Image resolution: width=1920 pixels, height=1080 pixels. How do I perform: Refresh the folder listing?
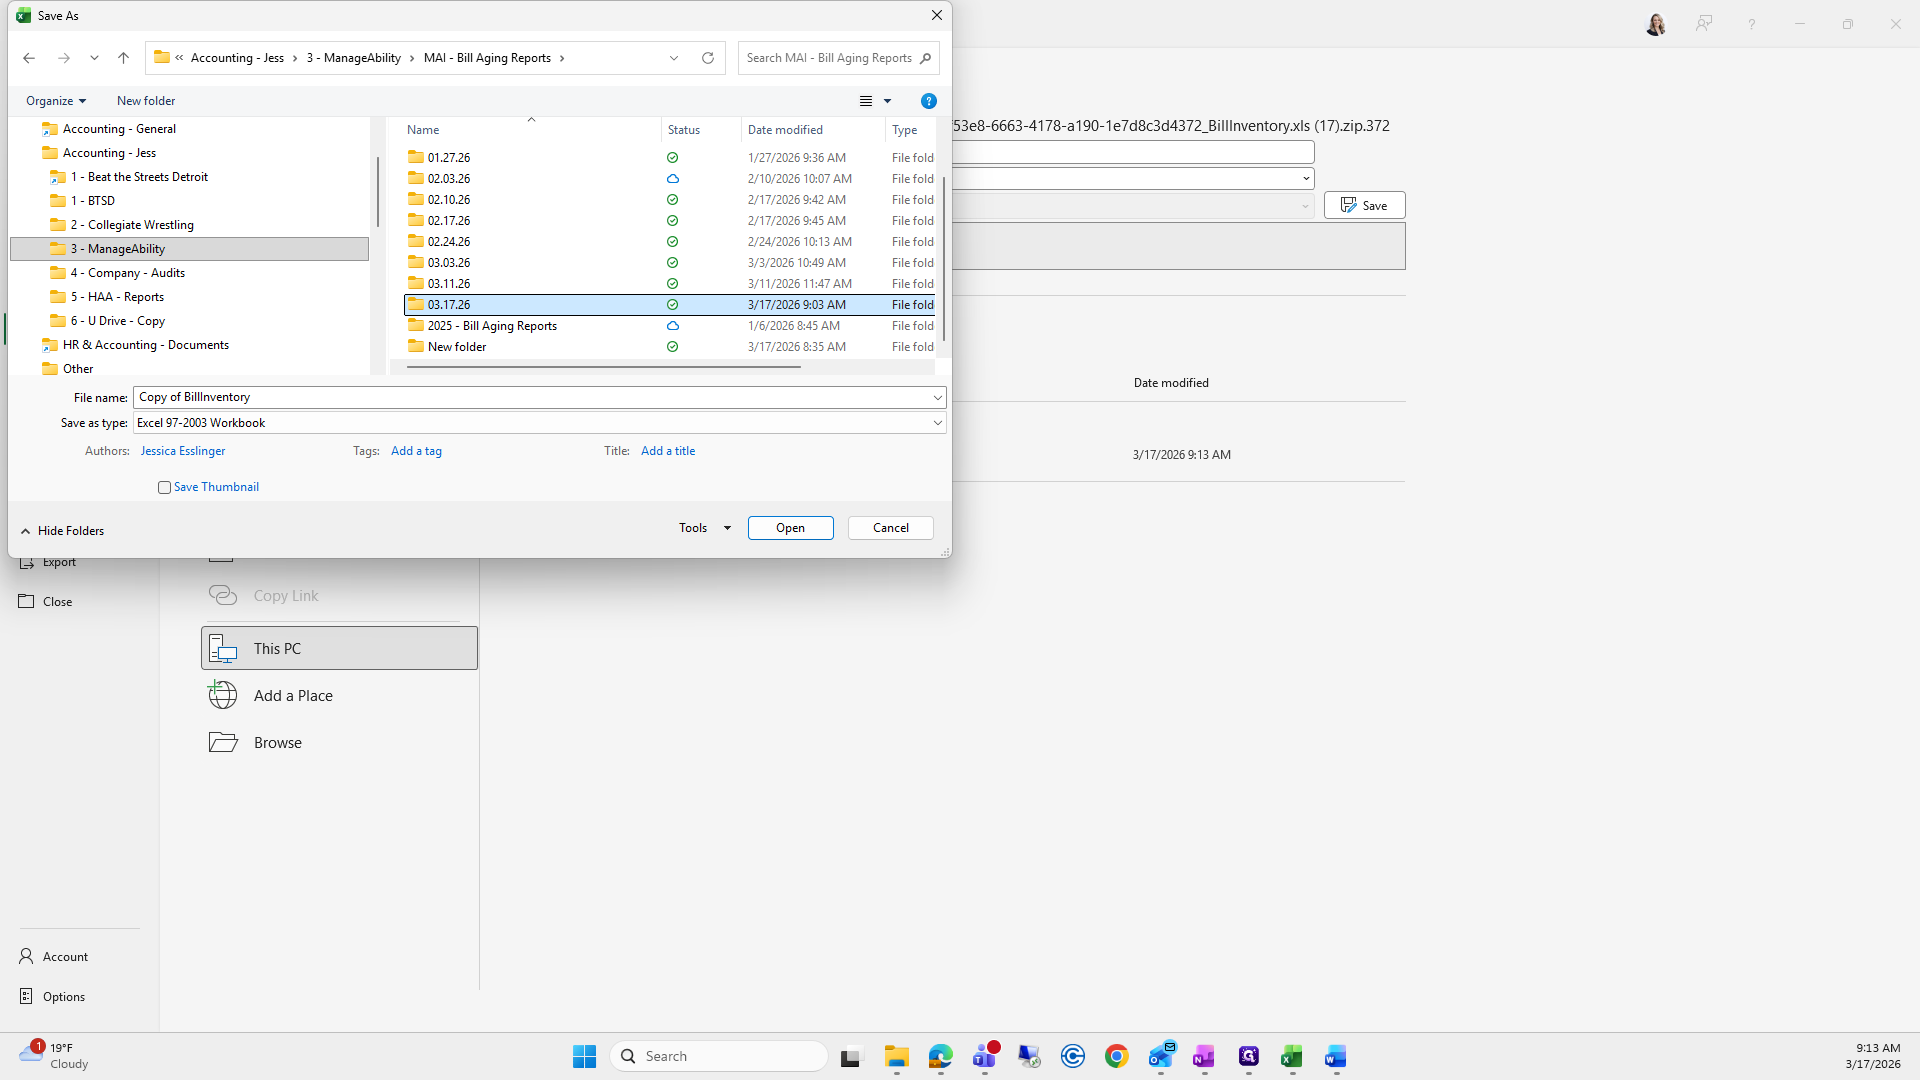(708, 58)
